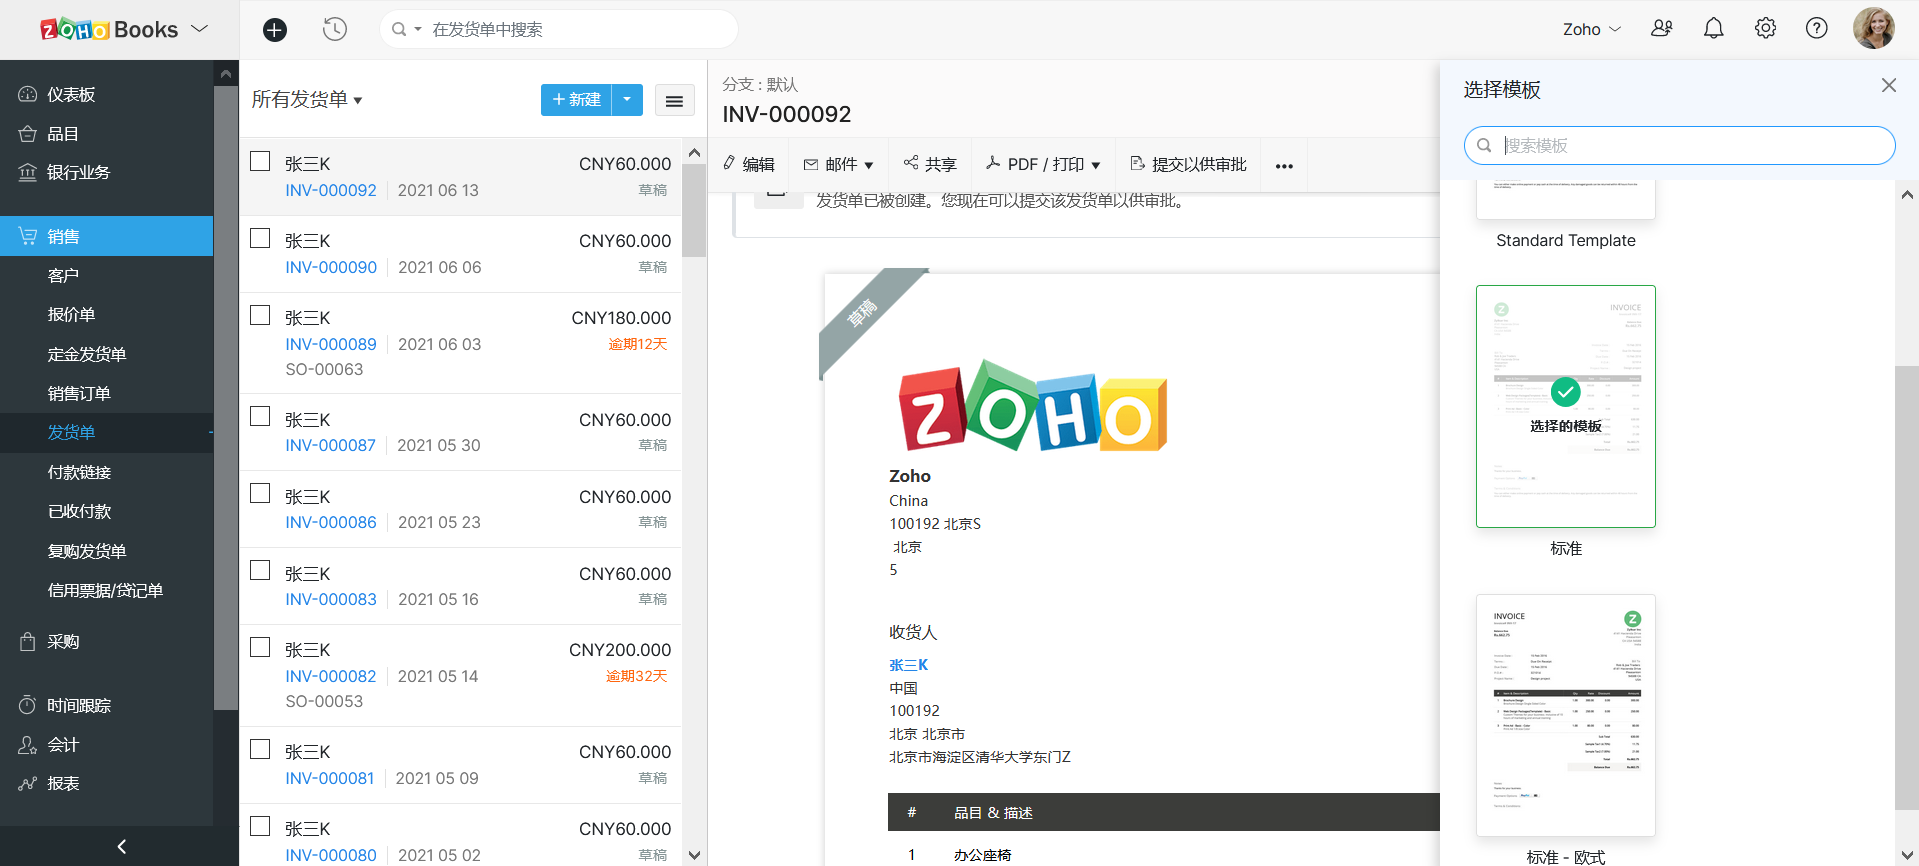Image resolution: width=1919 pixels, height=866 pixels.
Task: Click the hamburger list options icon
Action: click(x=674, y=100)
